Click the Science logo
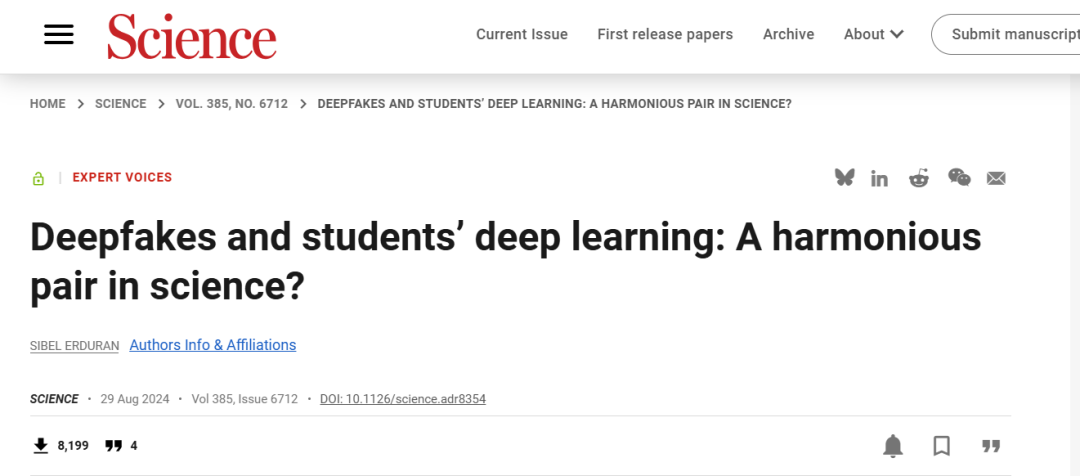Image resolution: width=1080 pixels, height=476 pixels. pyautogui.click(x=192, y=36)
